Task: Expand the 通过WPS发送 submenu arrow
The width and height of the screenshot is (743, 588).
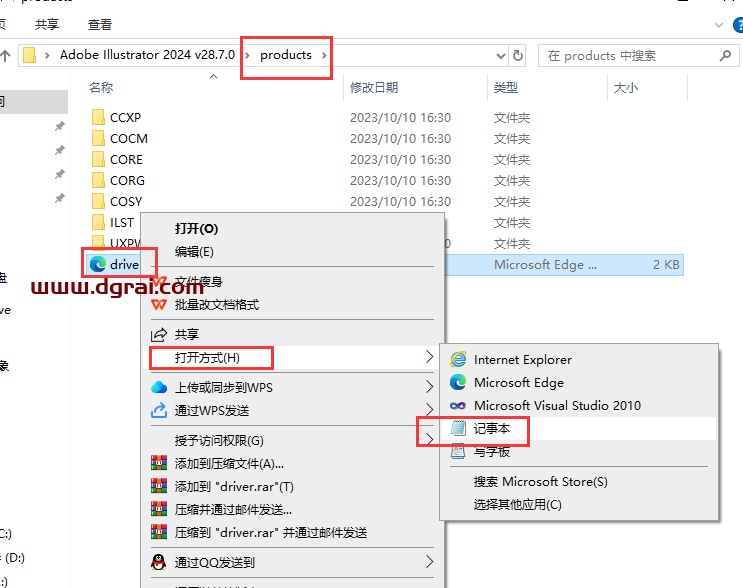Action: (429, 409)
